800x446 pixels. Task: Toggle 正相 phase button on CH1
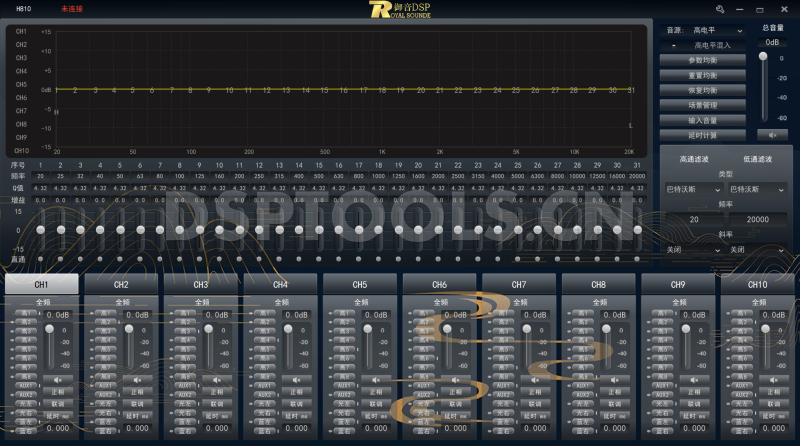point(58,392)
